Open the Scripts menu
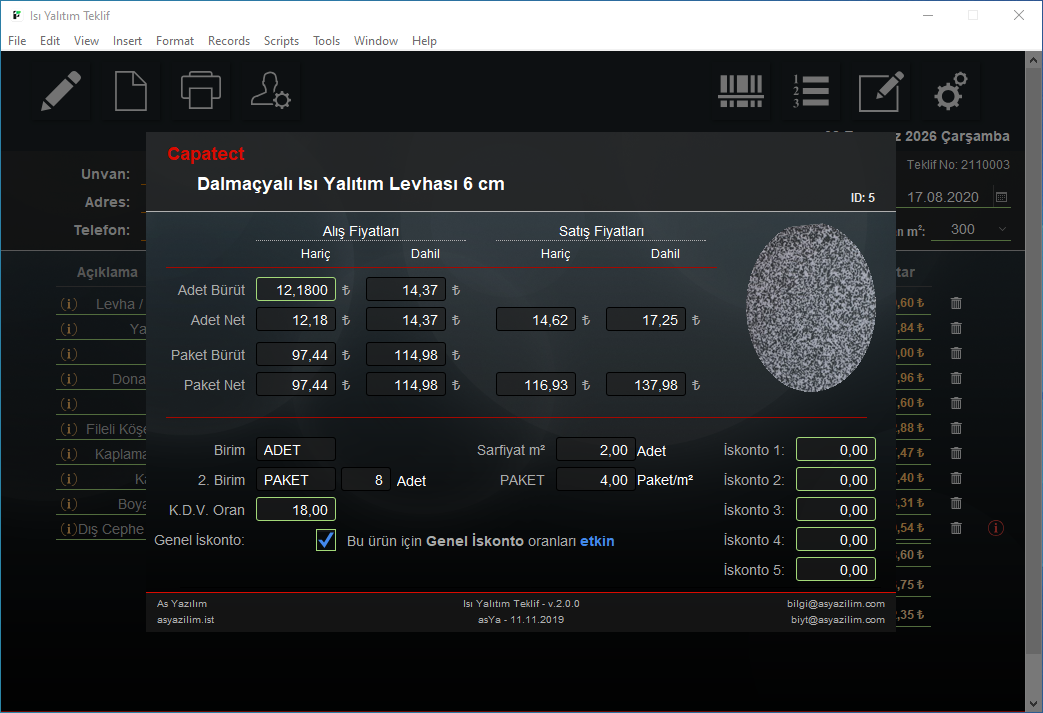The width and height of the screenshot is (1043, 713). tap(281, 41)
